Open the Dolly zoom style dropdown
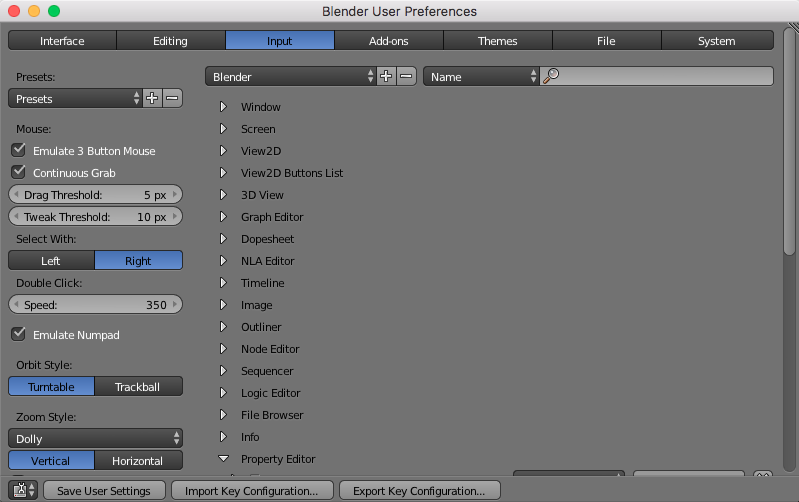The image size is (799, 502). coord(95,438)
